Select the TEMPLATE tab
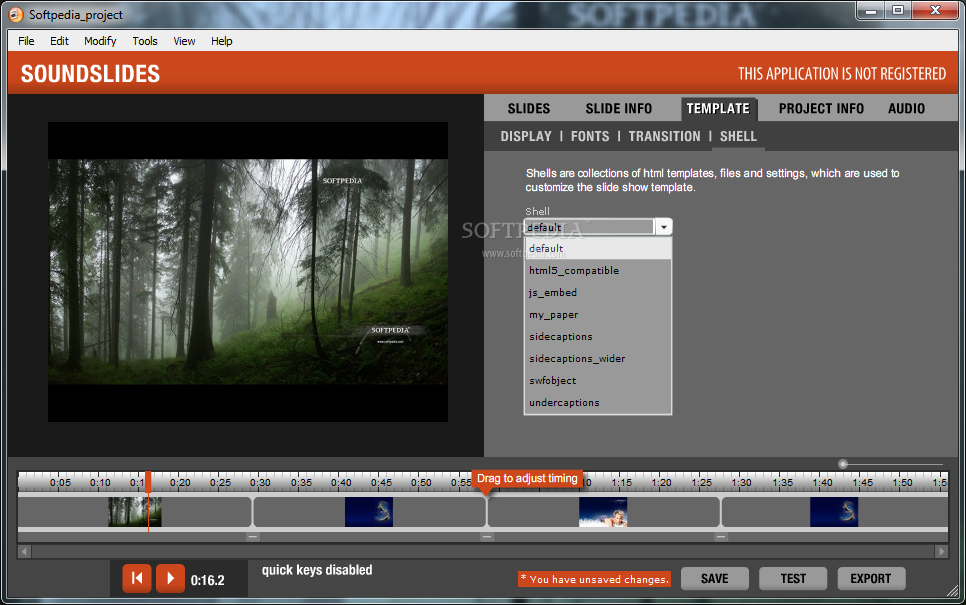 point(718,108)
